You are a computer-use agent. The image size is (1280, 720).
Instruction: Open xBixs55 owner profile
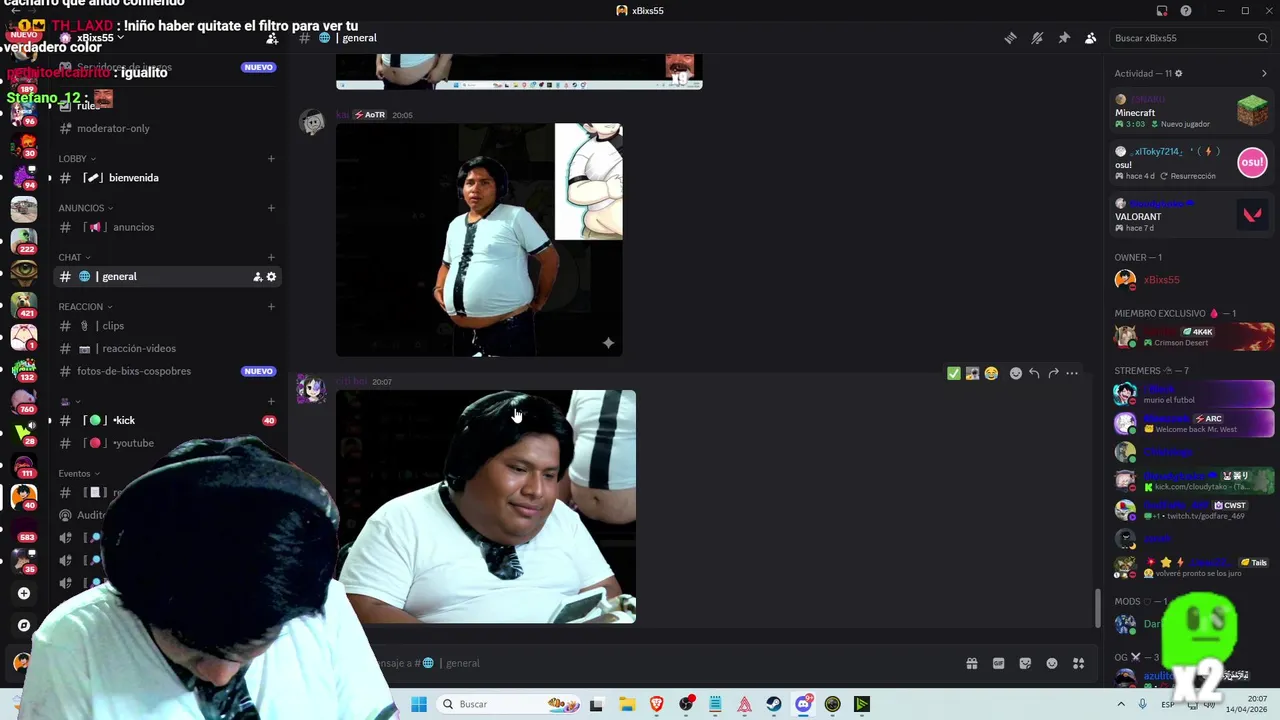tap(1192, 280)
